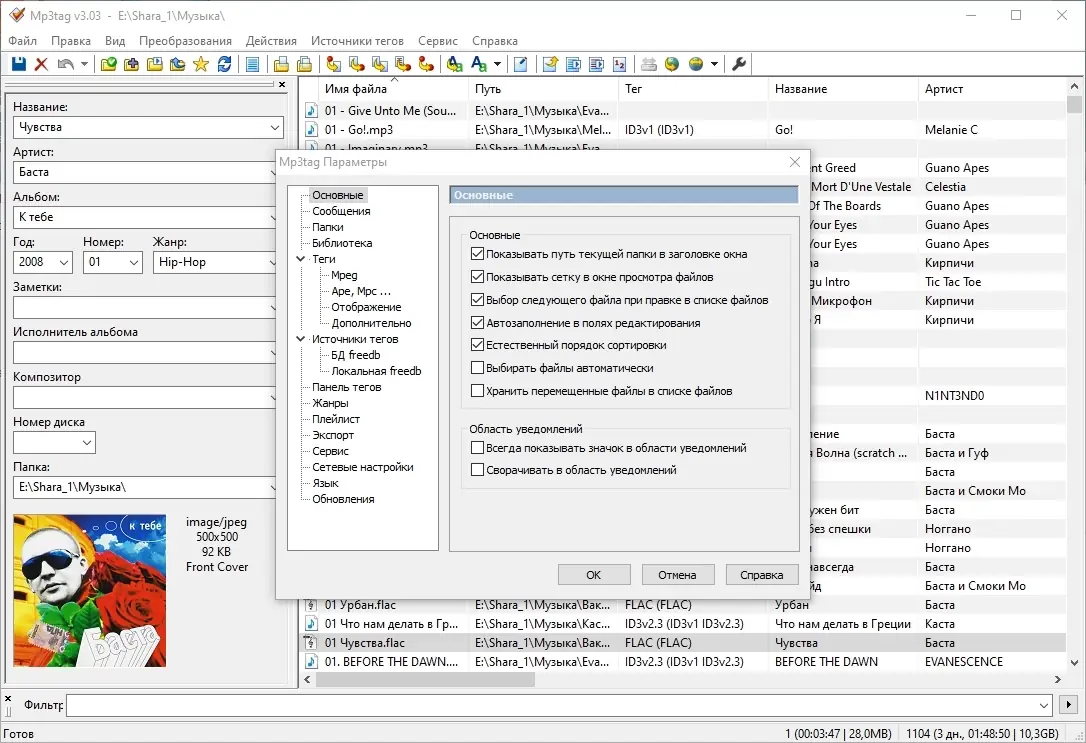Open the Year dropdown showing 2008
This screenshot has height=743, width=1086.
click(64, 263)
